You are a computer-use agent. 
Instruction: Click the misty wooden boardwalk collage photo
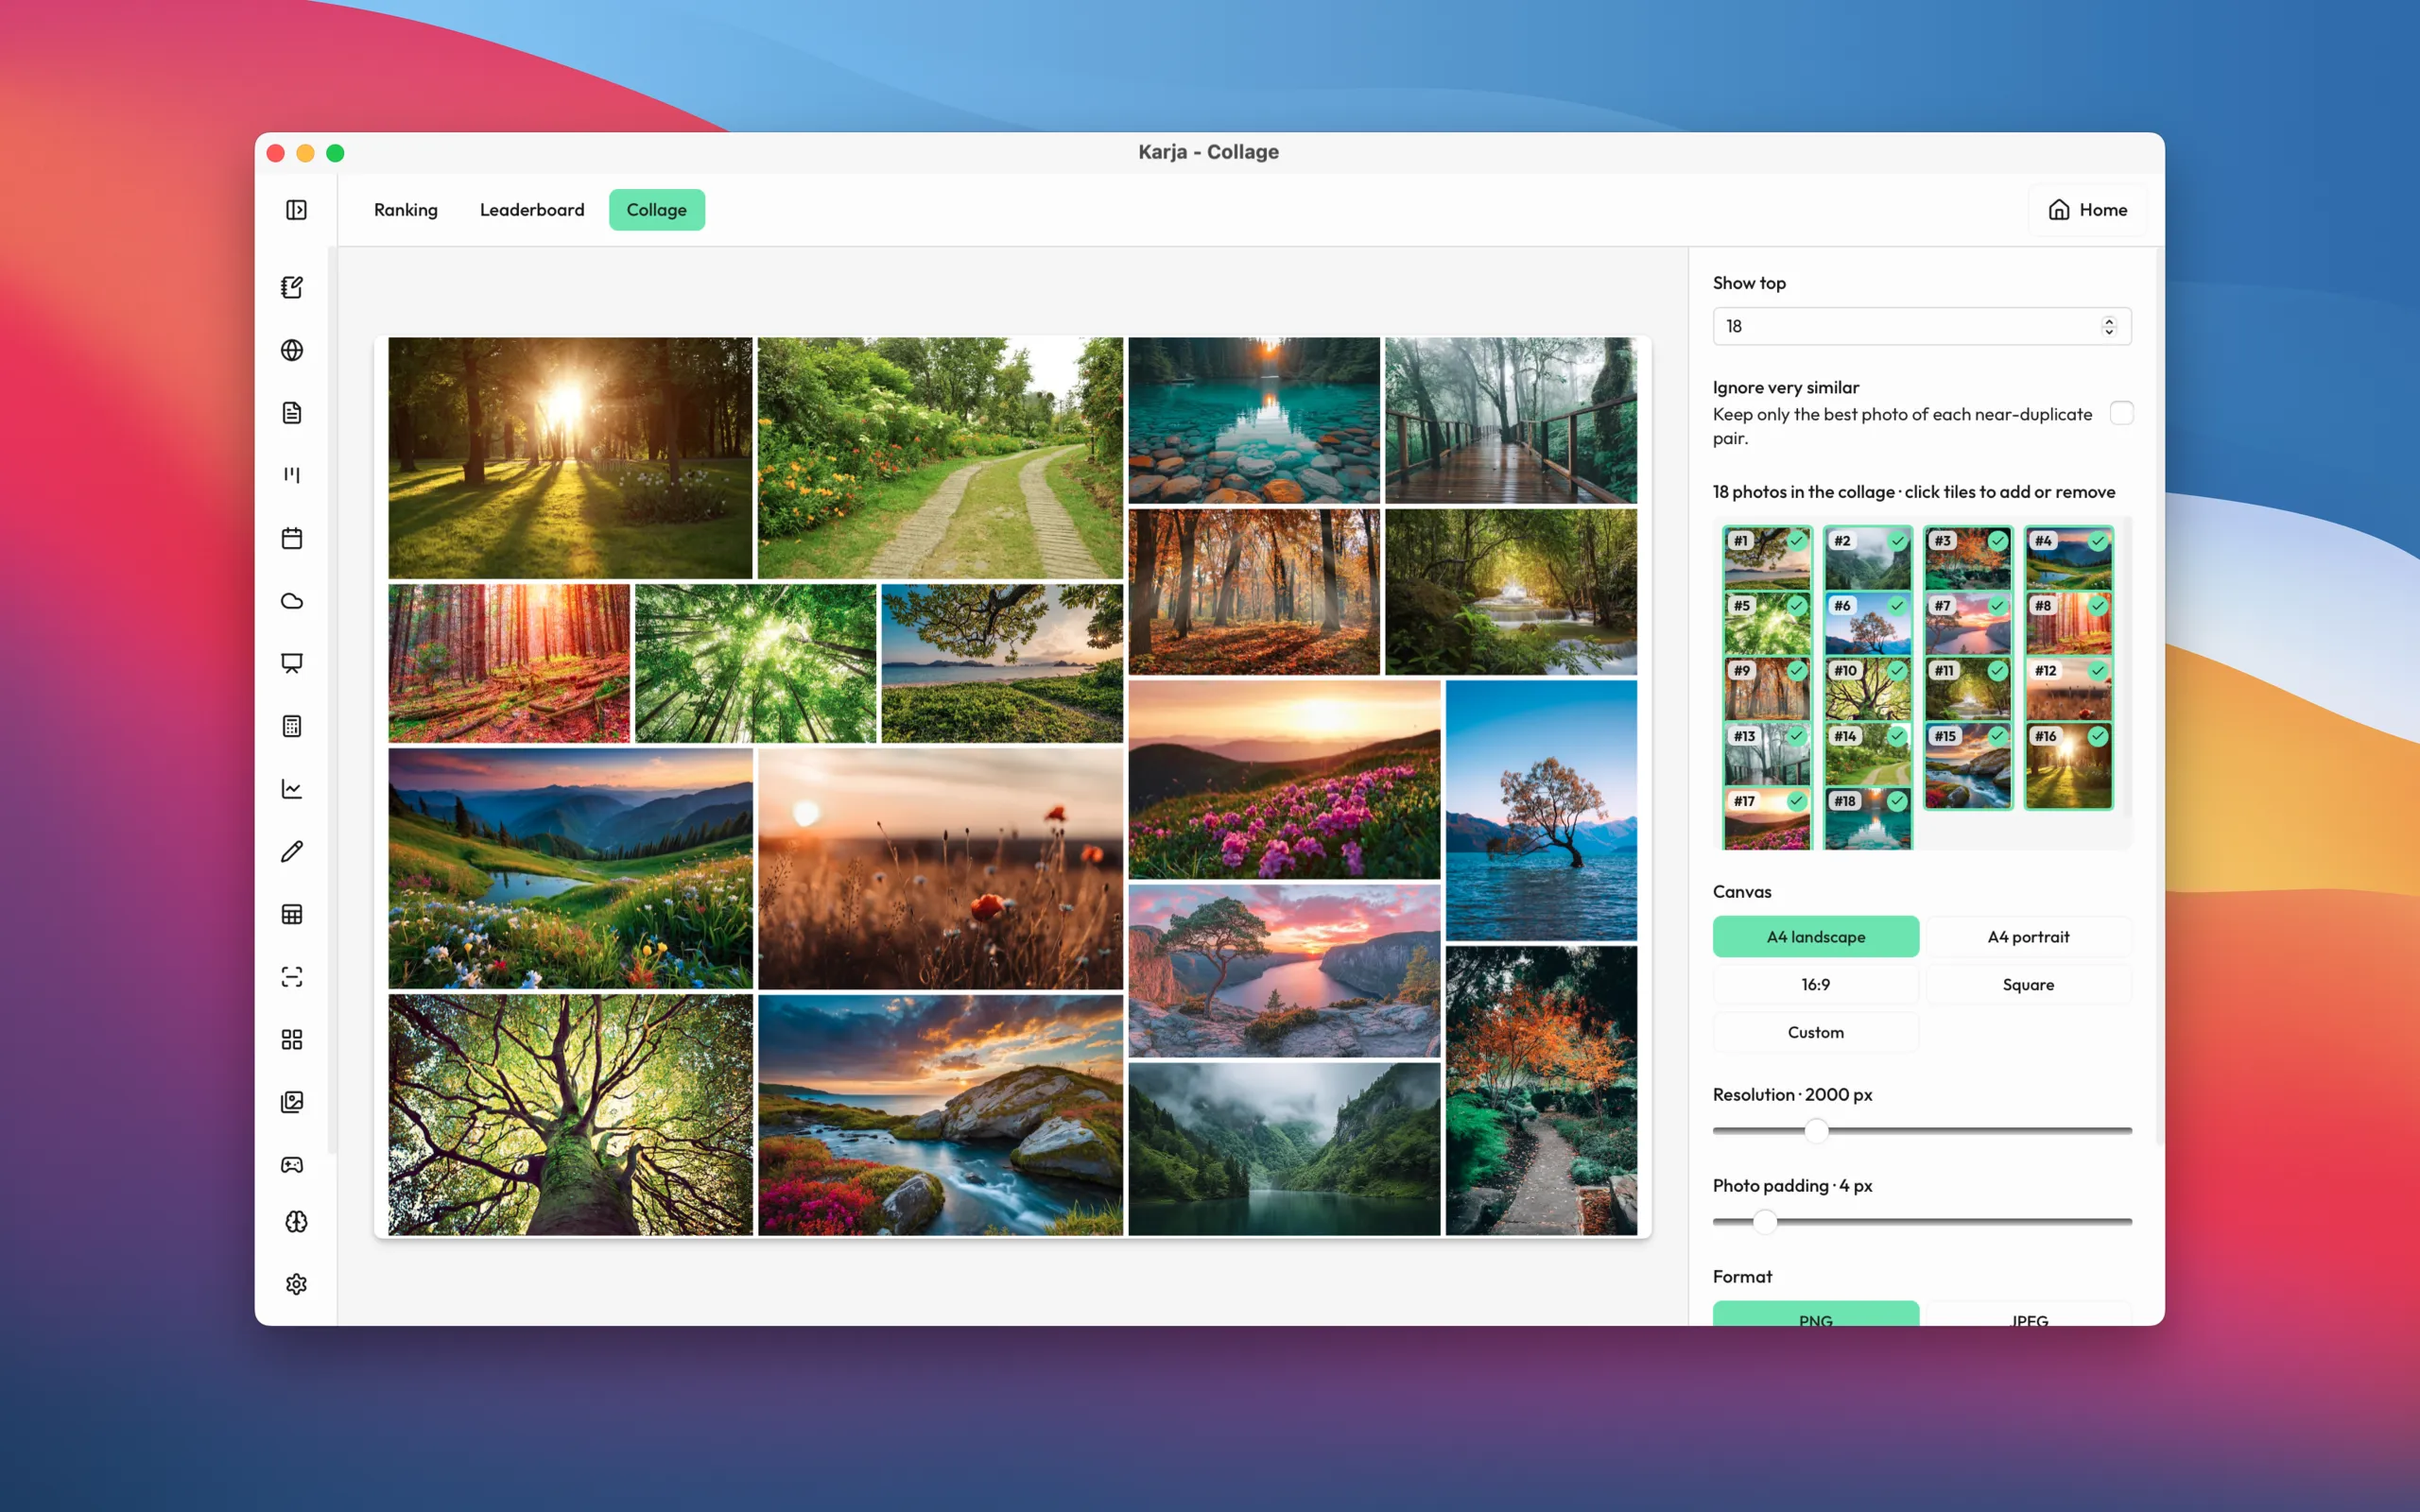tap(1511, 420)
